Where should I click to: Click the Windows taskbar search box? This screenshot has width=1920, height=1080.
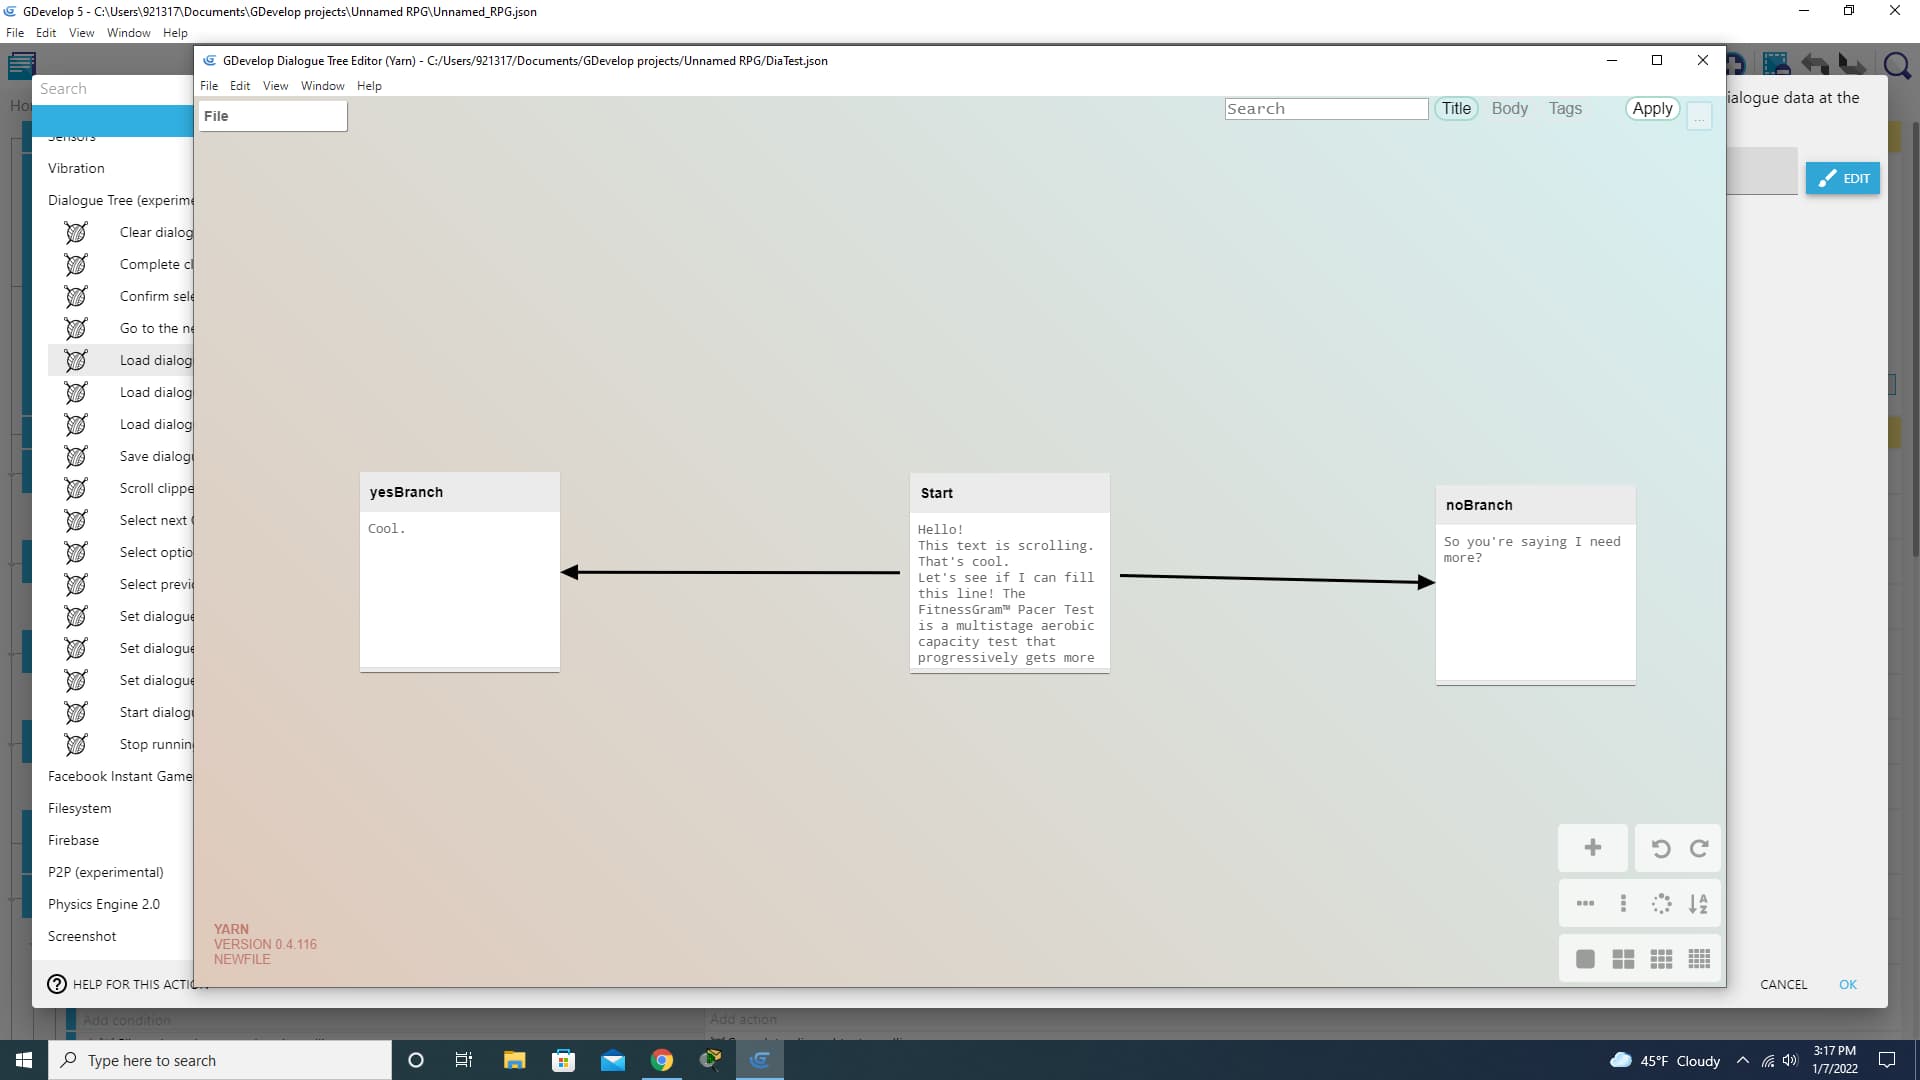click(x=220, y=1060)
